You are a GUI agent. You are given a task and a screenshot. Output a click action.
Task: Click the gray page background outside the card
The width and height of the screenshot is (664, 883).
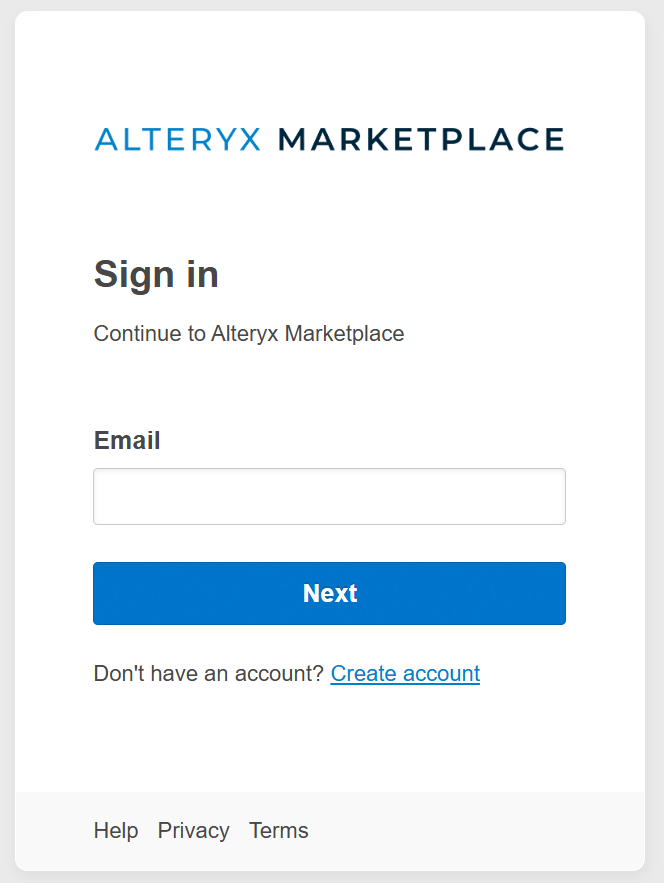coord(654,440)
